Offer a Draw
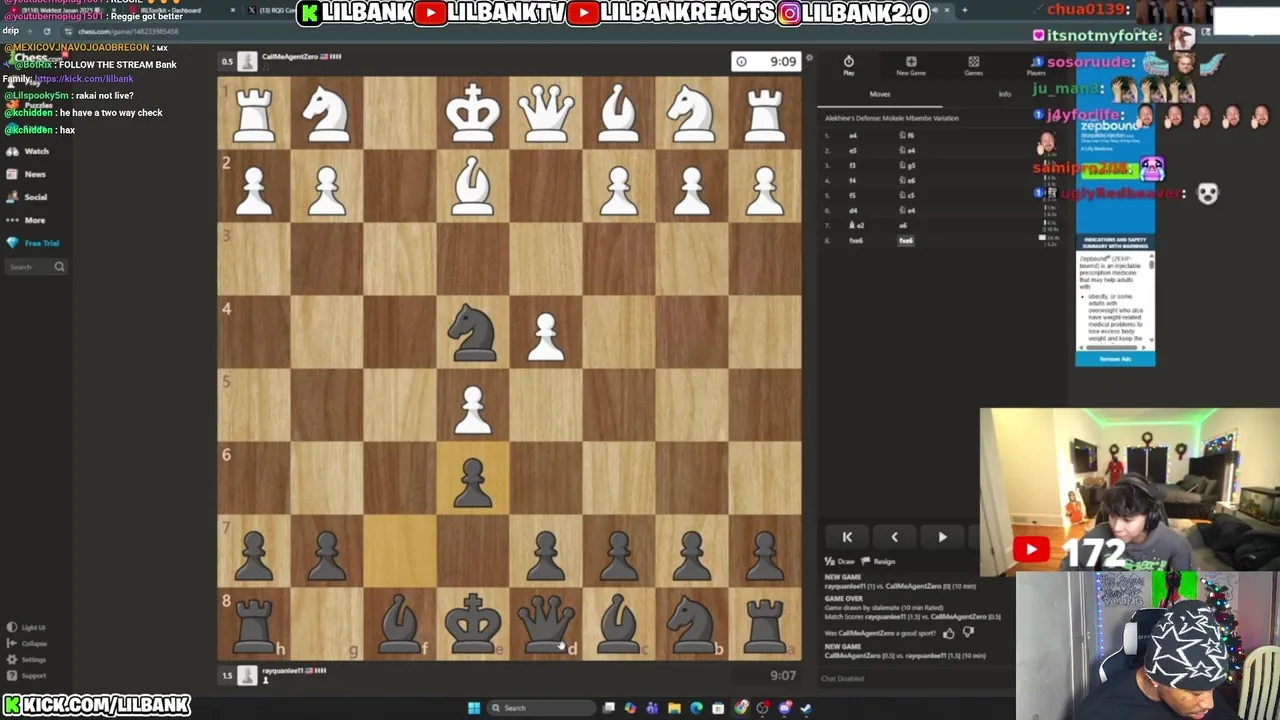Viewport: 1280px width, 720px height. 840,562
